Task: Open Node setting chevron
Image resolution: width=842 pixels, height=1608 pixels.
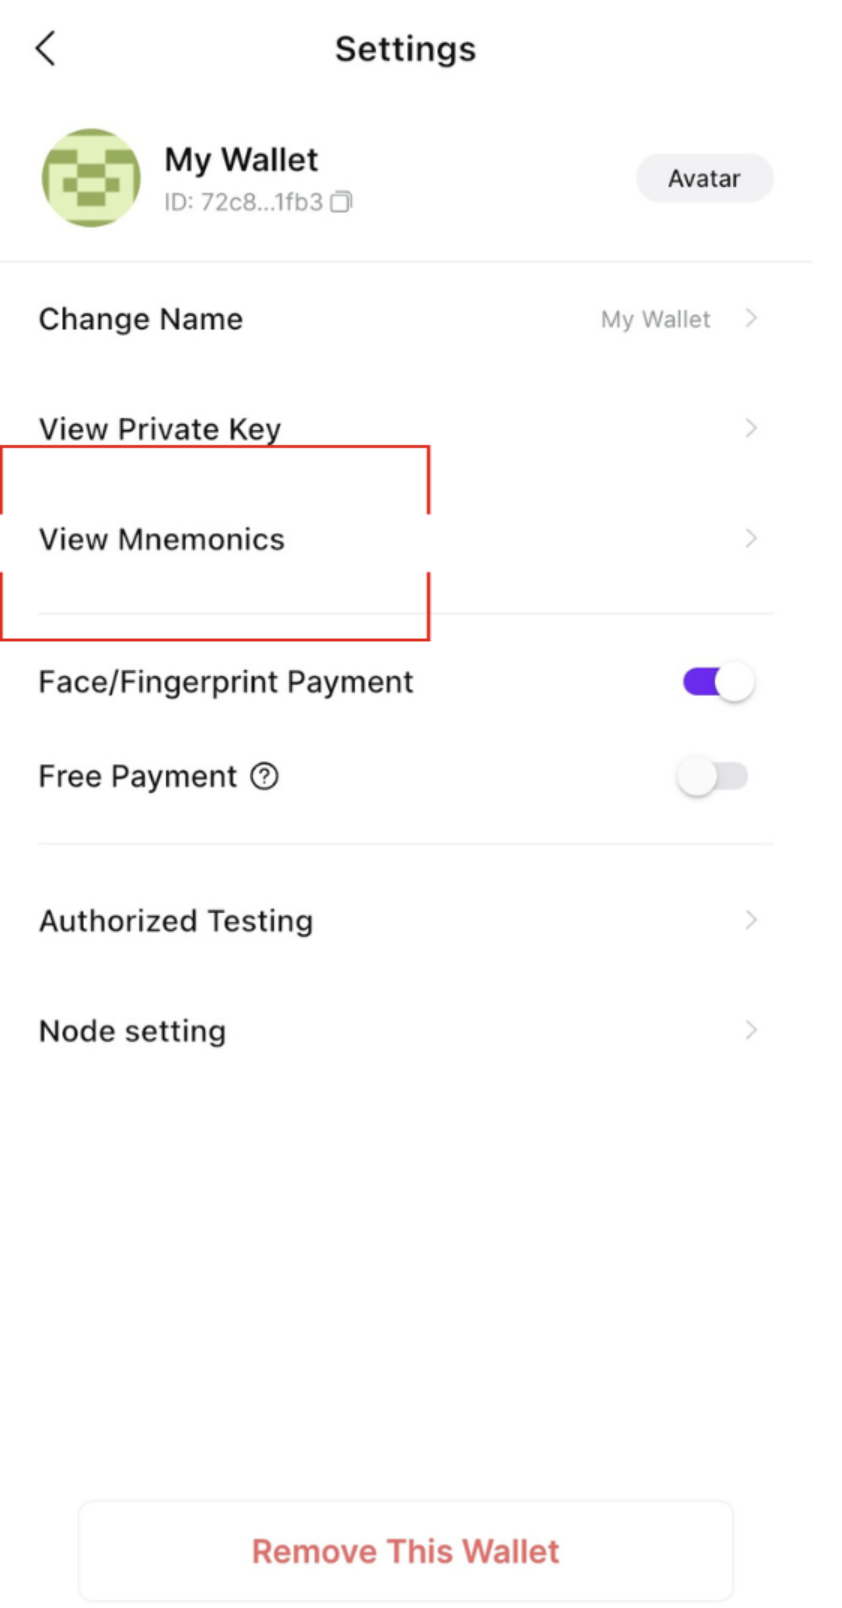Action: tap(753, 1030)
